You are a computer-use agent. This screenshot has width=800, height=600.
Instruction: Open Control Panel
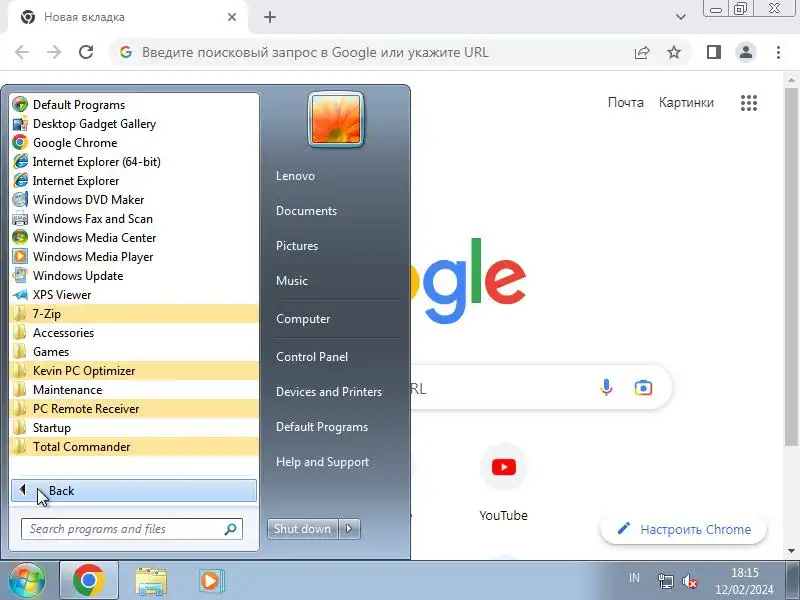[312, 357]
